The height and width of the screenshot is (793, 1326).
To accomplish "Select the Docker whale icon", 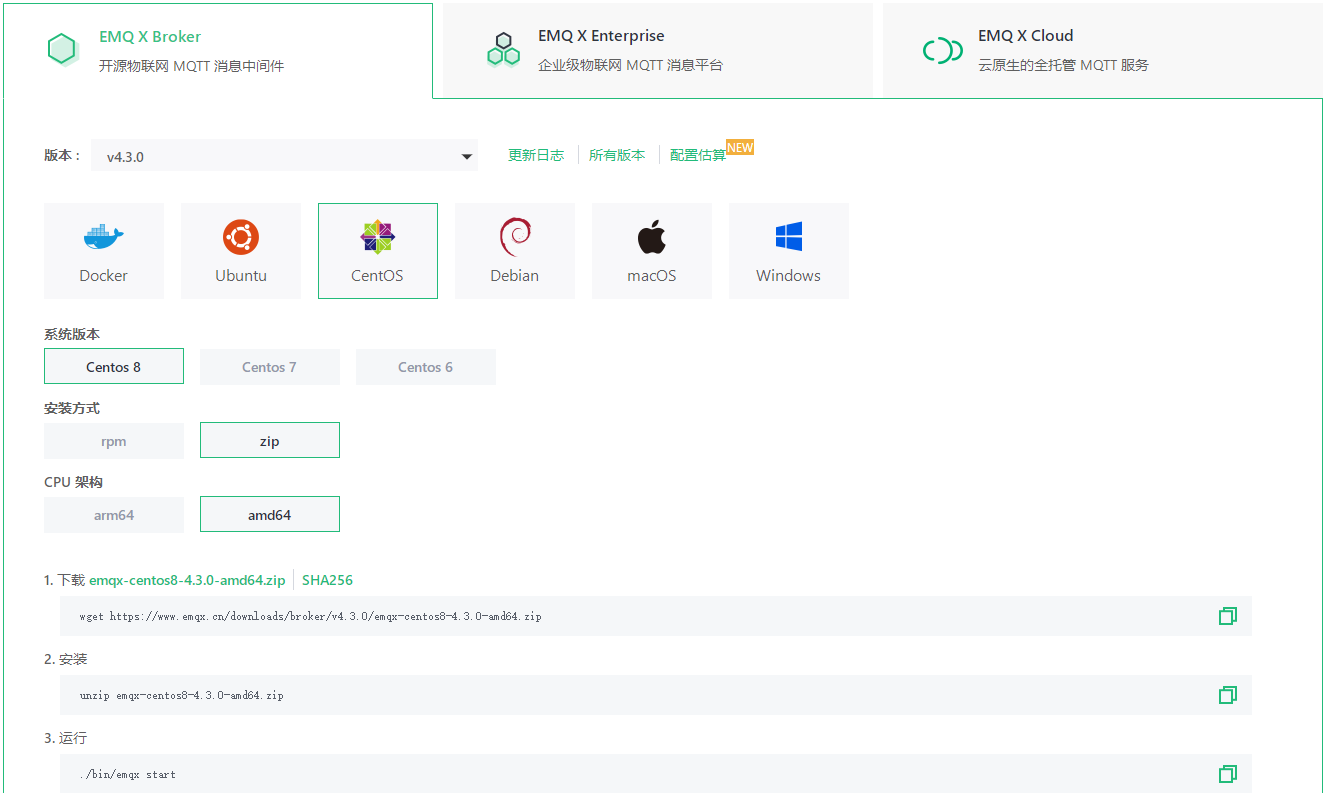I will [x=104, y=237].
